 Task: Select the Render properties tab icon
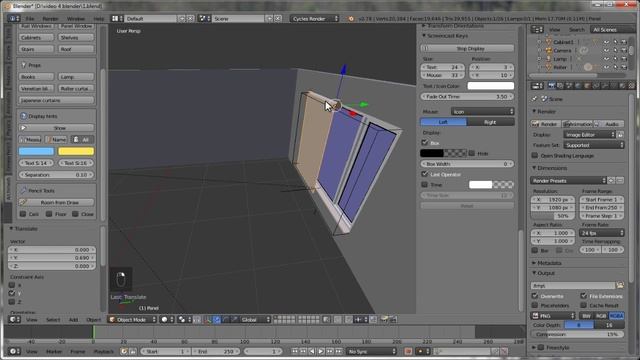click(x=551, y=86)
